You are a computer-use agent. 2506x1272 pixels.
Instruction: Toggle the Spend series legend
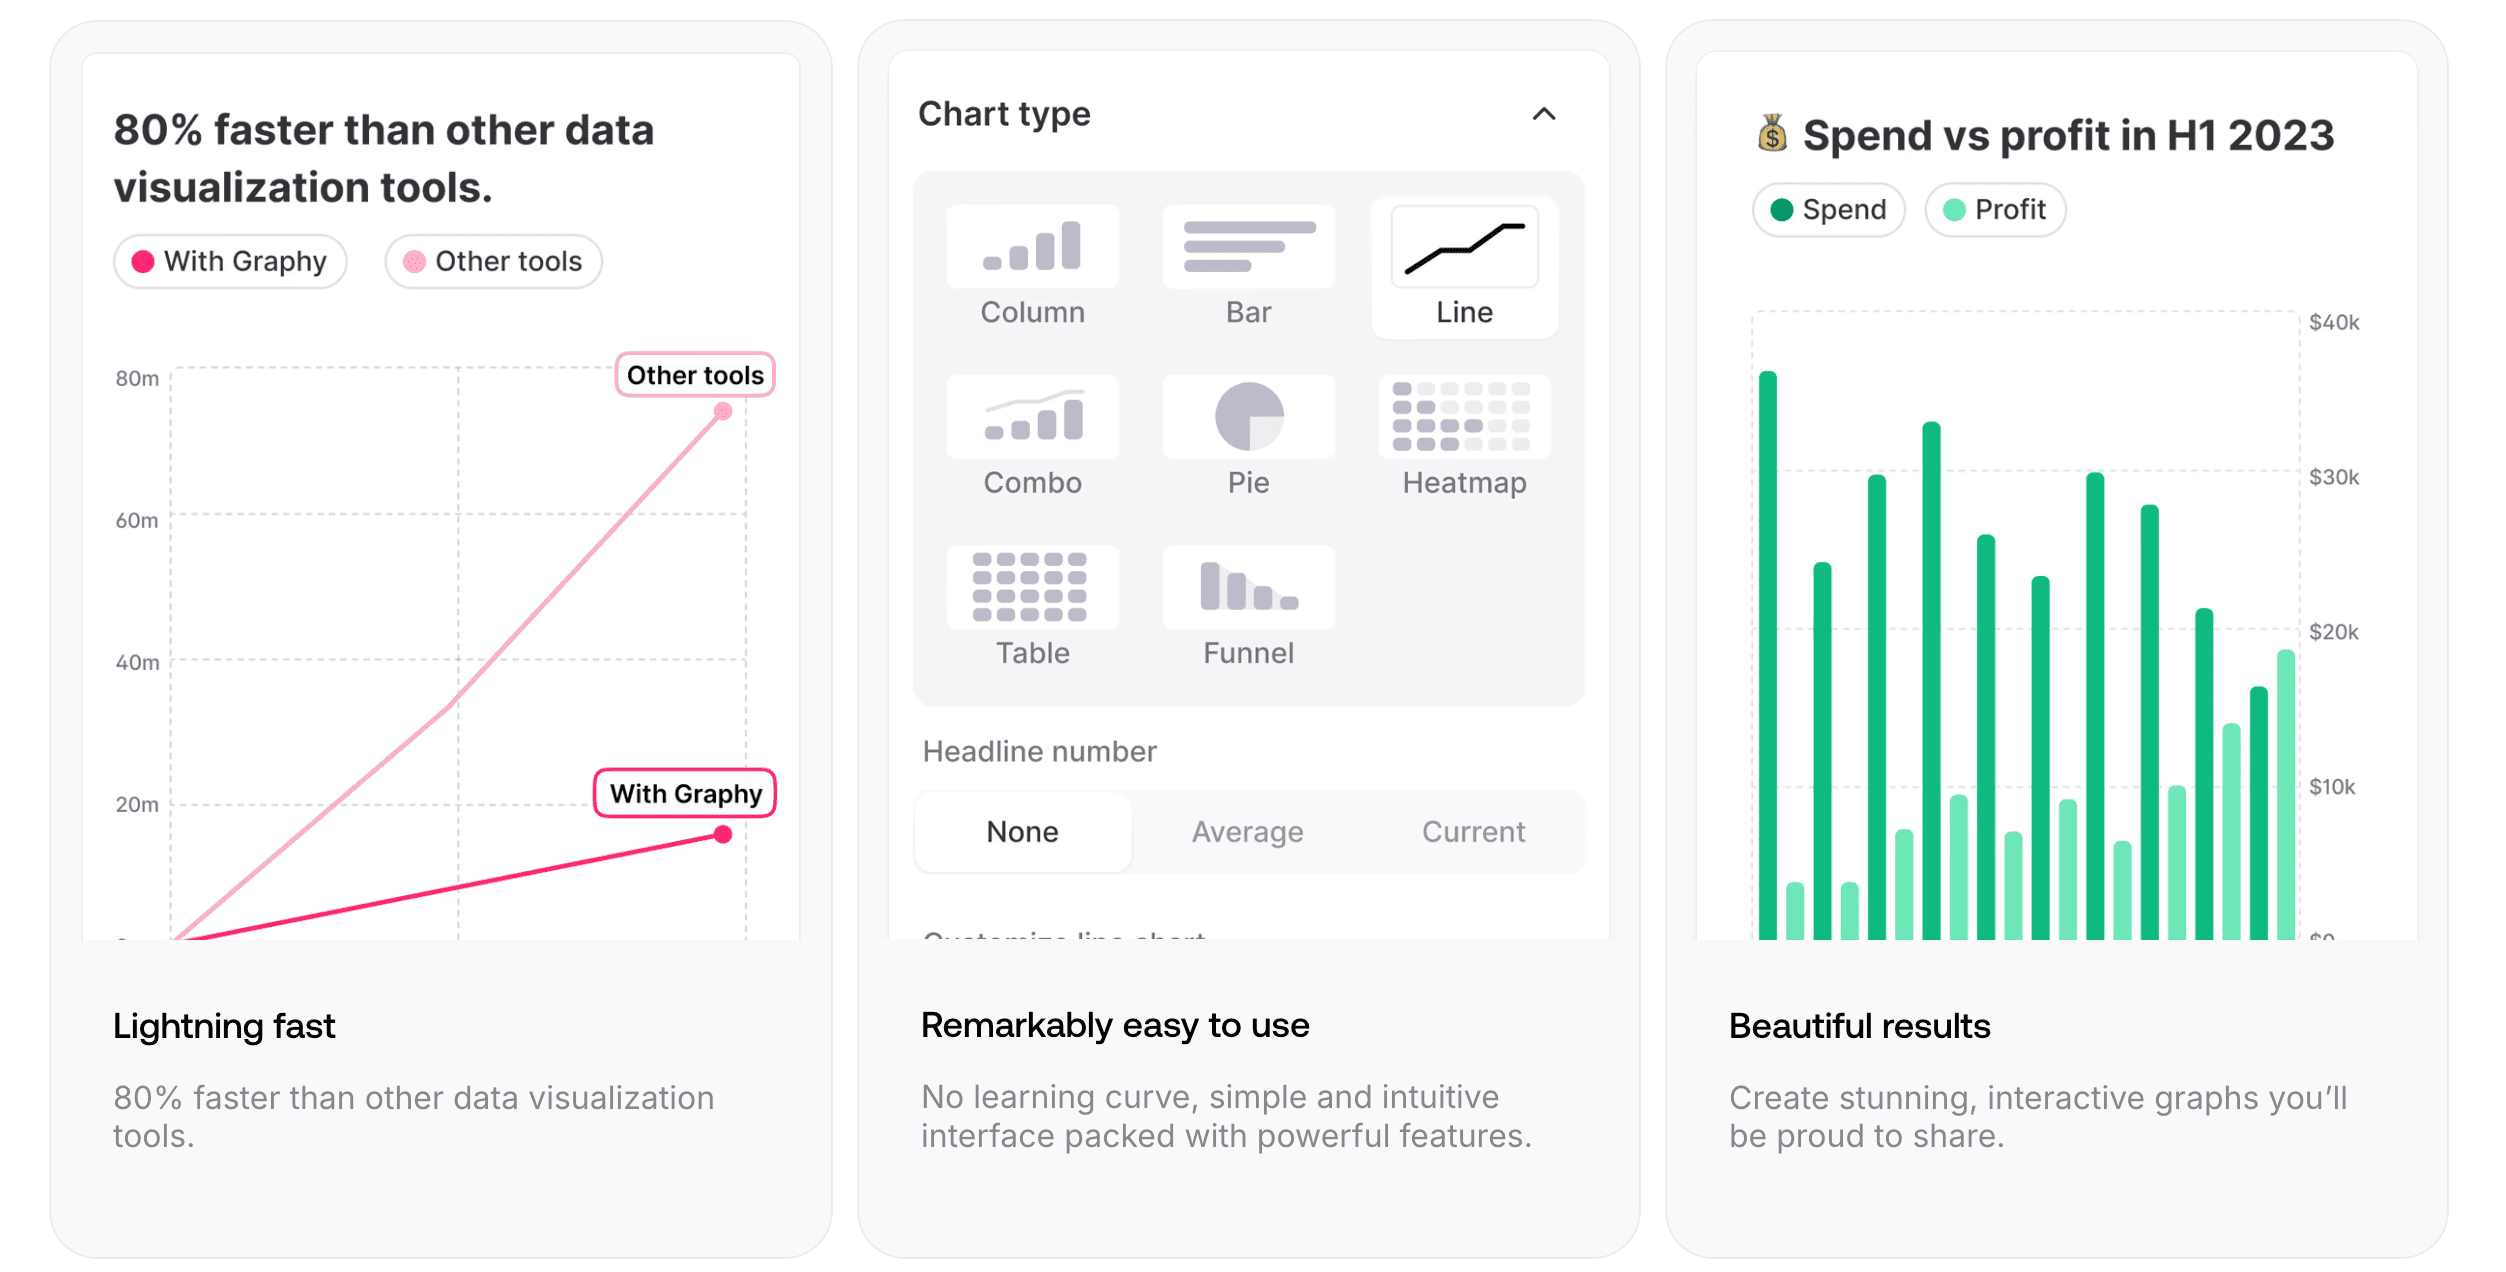pos(1828,210)
